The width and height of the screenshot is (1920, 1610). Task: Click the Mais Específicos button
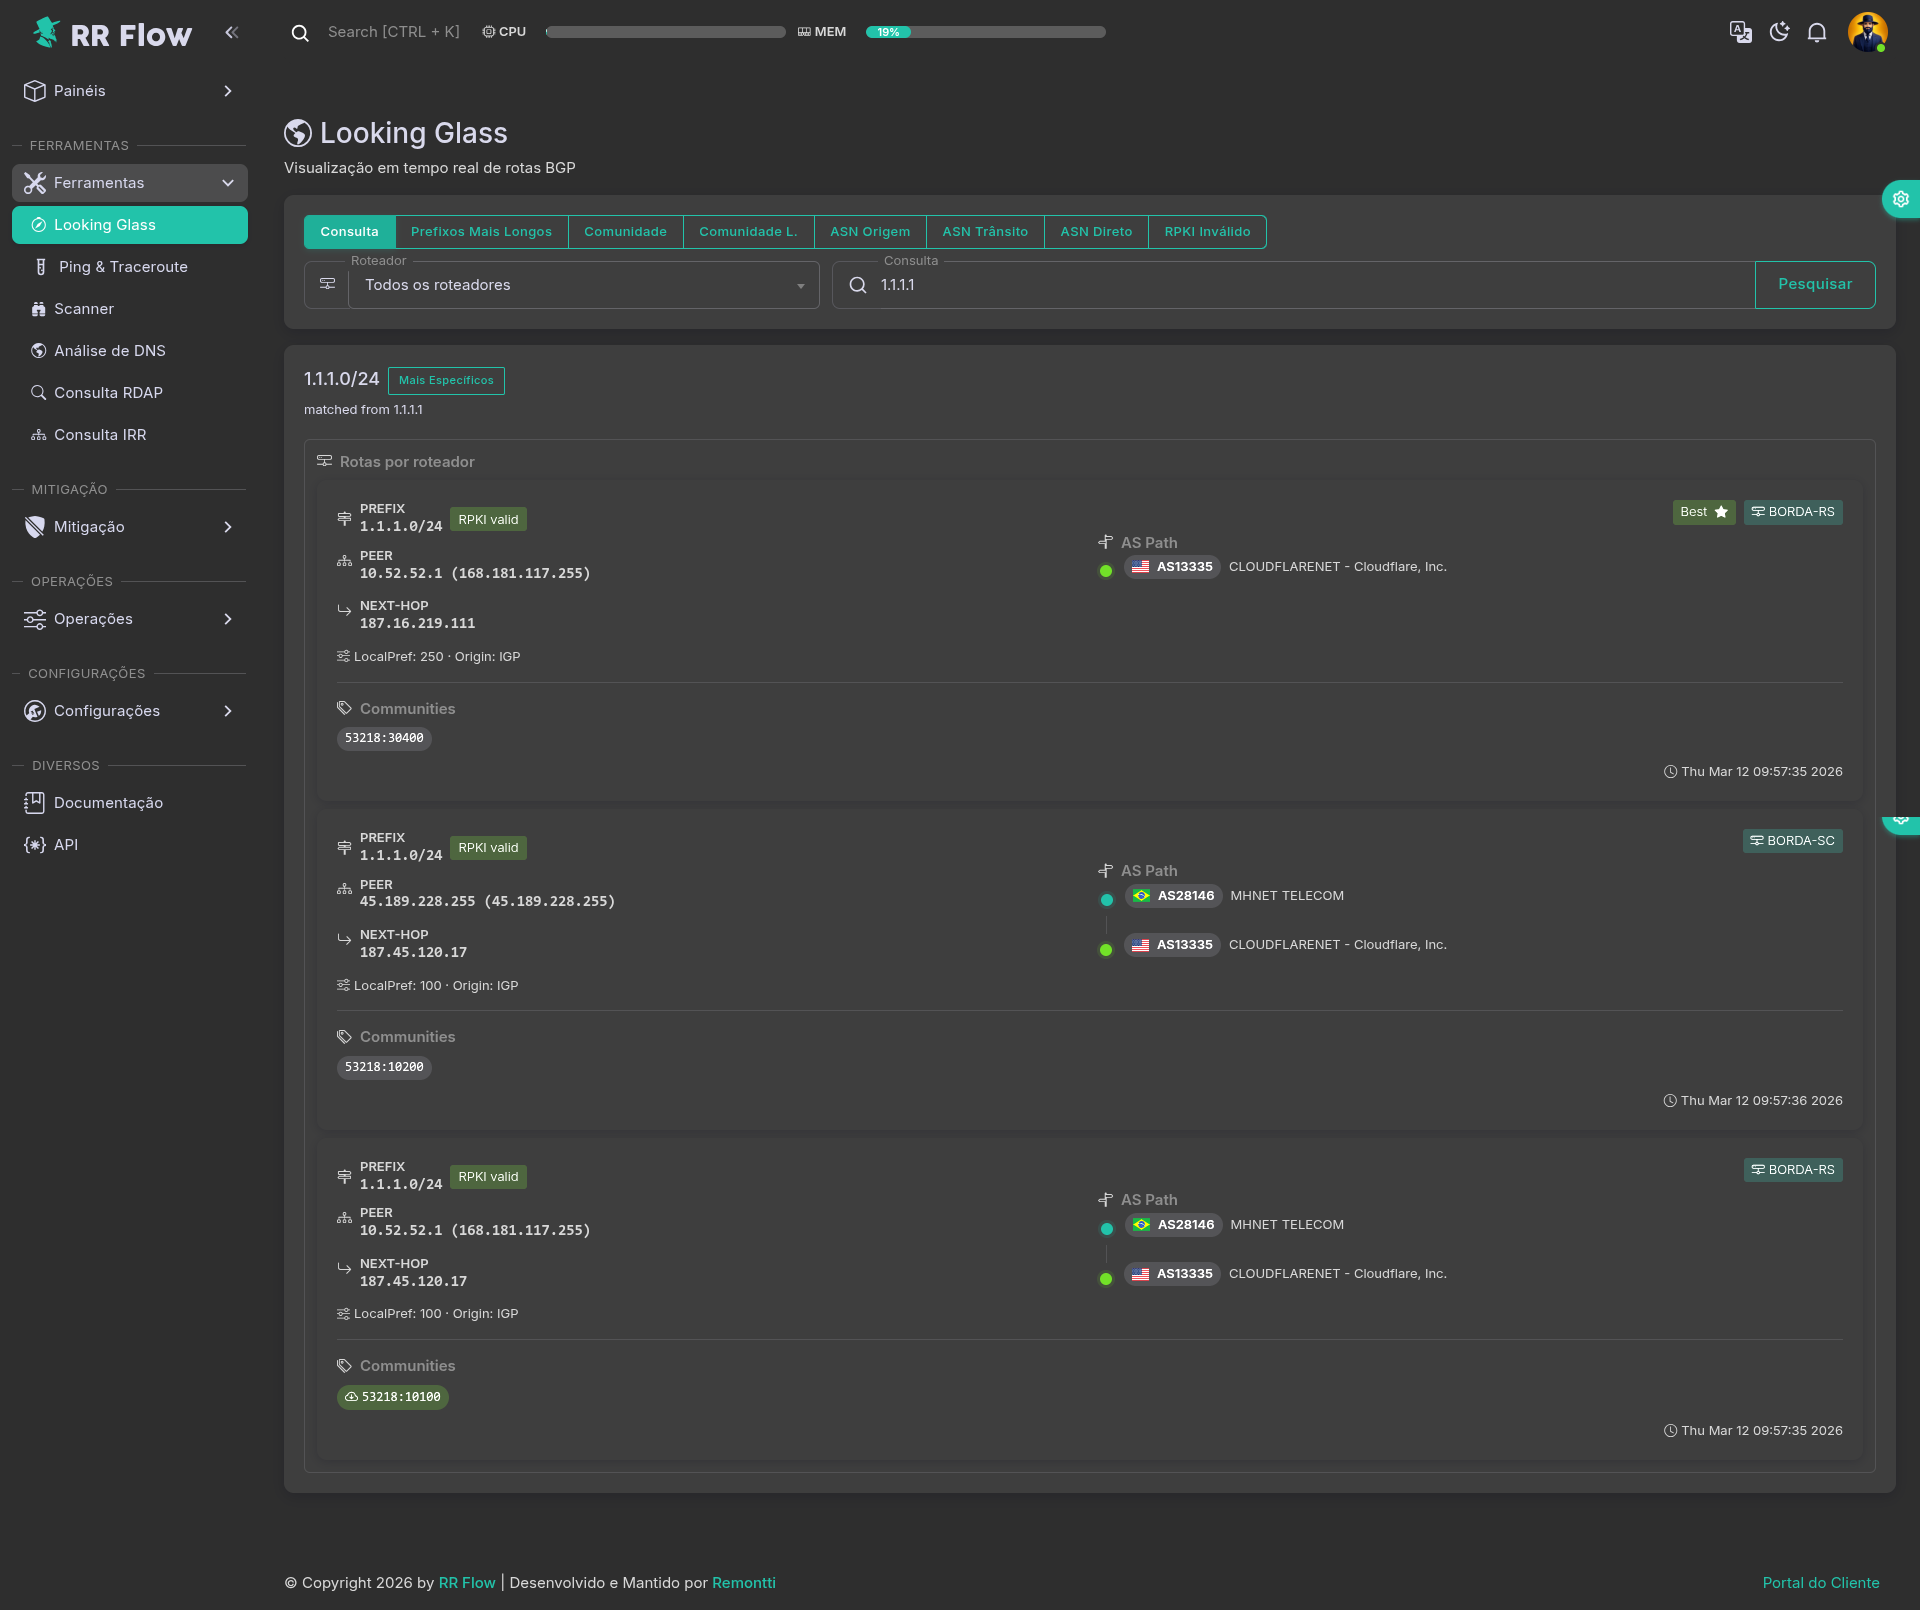446,381
